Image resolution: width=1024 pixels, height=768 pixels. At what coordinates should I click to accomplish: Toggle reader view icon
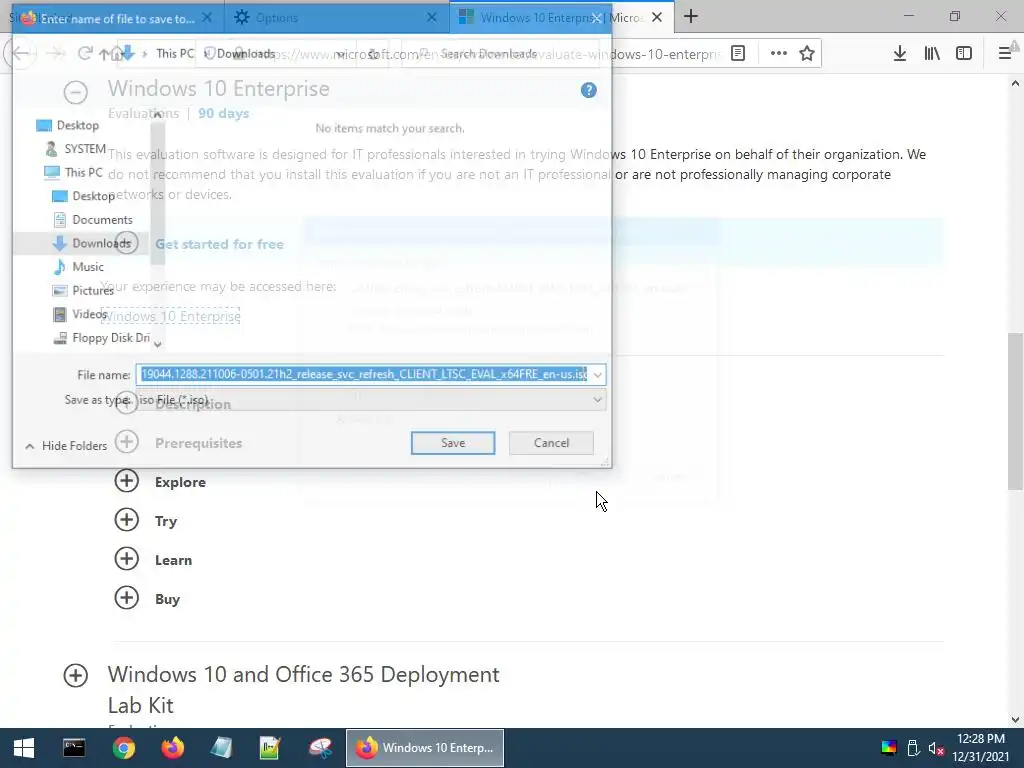(738, 54)
